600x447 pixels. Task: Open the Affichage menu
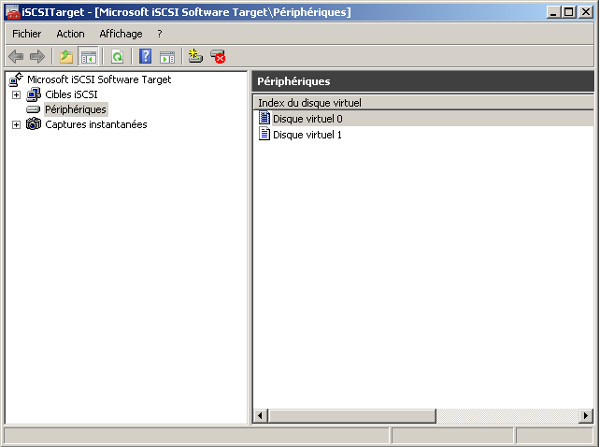click(121, 34)
